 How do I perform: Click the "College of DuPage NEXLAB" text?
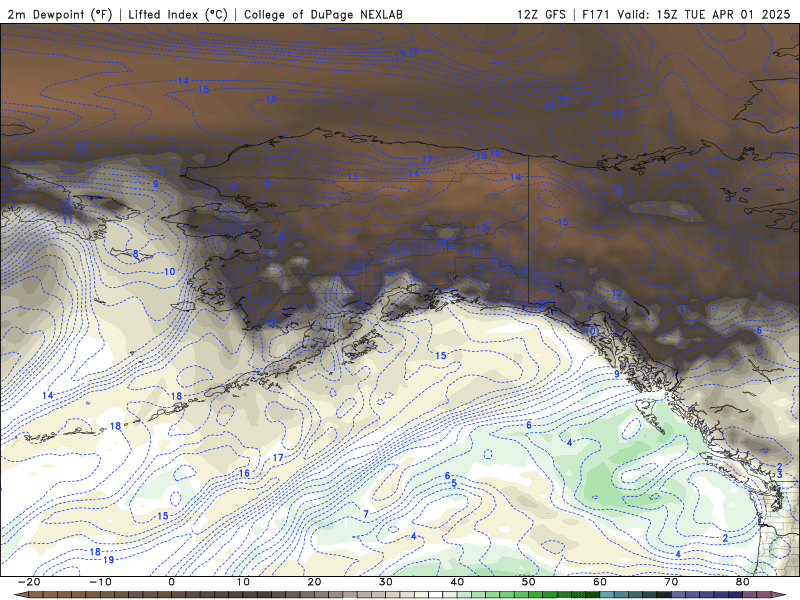tap(323, 14)
